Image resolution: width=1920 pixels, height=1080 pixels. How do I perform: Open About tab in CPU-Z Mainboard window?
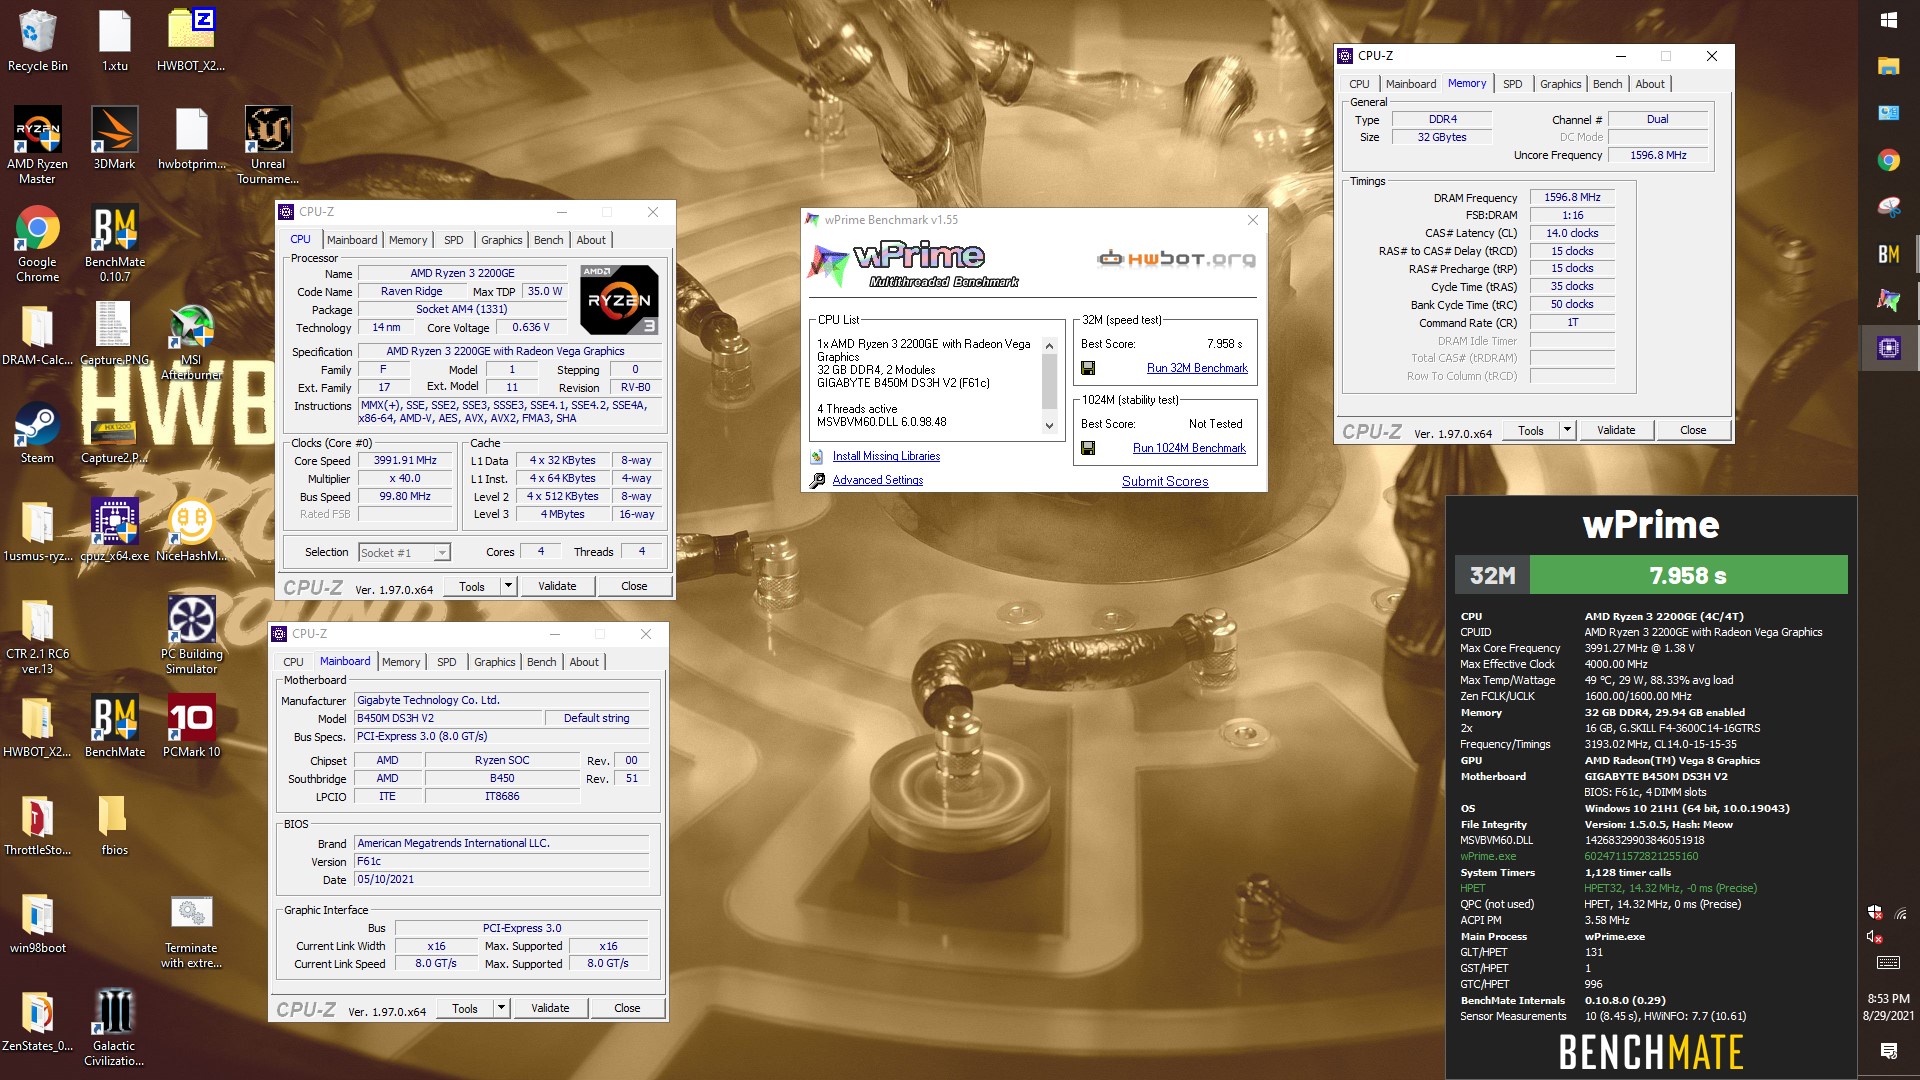584,662
